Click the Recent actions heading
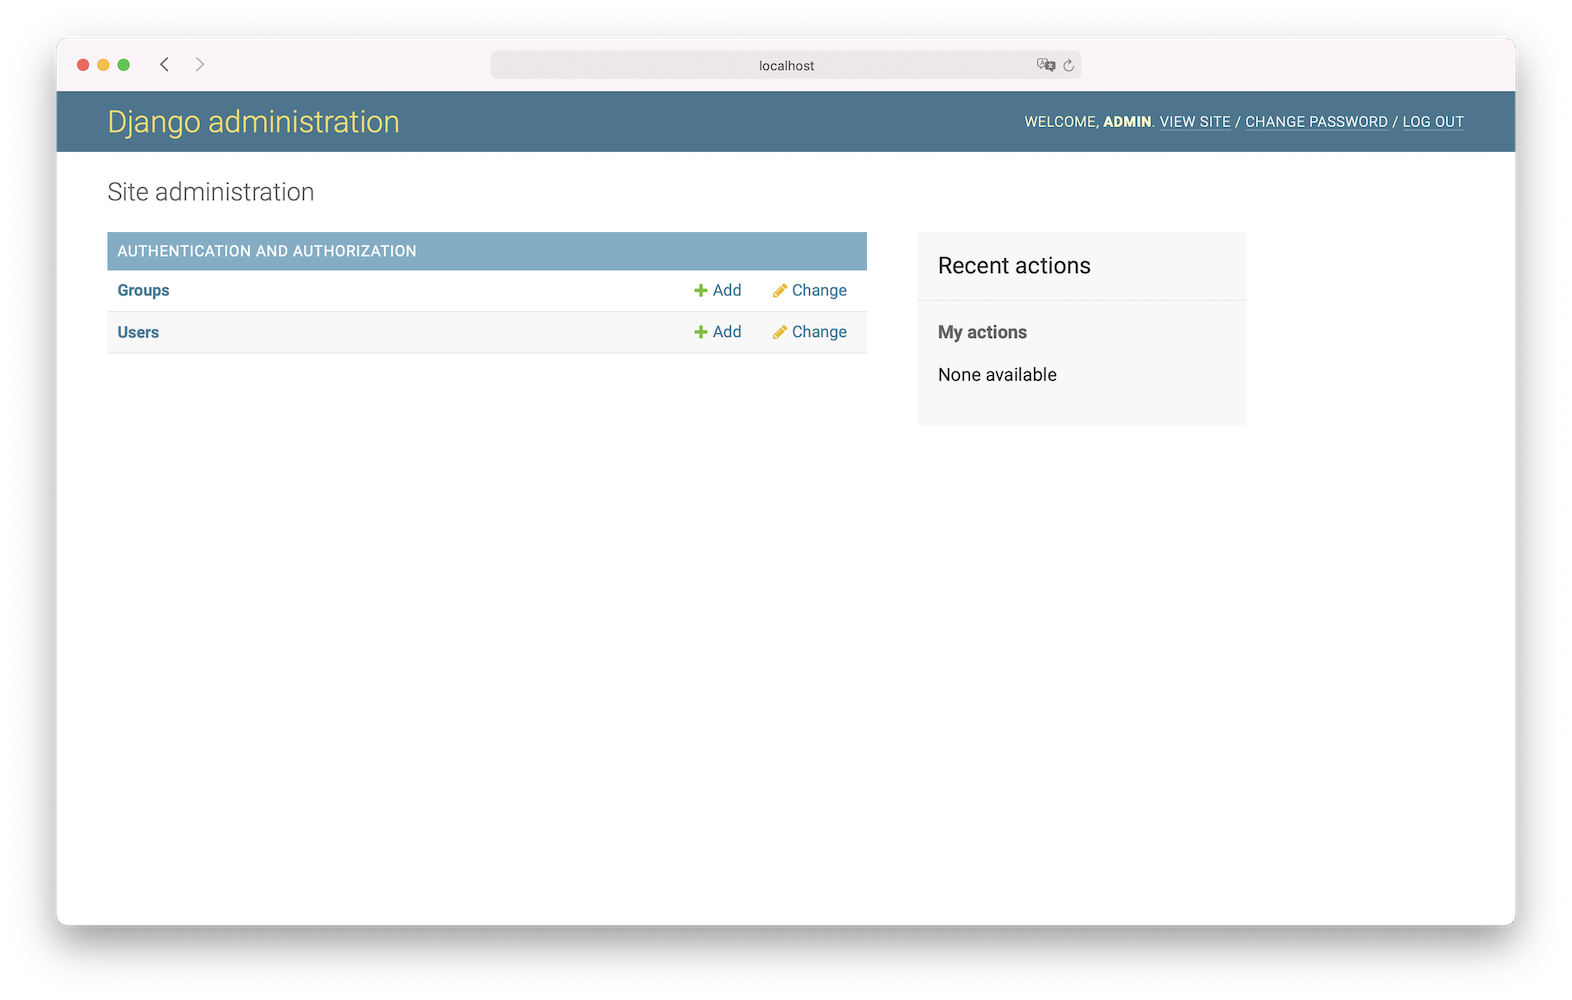The image size is (1572, 1000). [1014, 266]
